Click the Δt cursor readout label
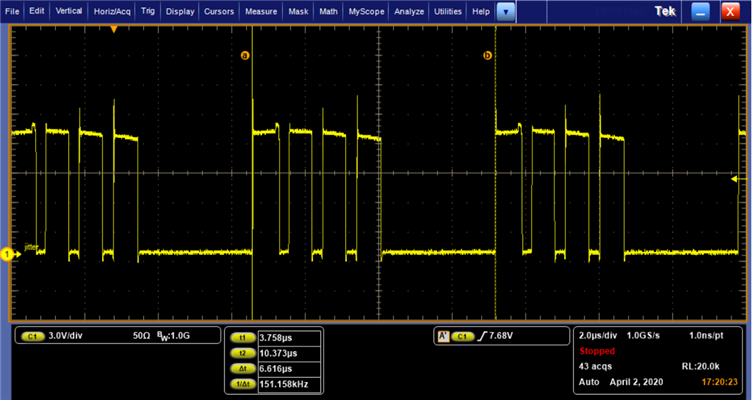The image size is (753, 400). pyautogui.click(x=241, y=368)
